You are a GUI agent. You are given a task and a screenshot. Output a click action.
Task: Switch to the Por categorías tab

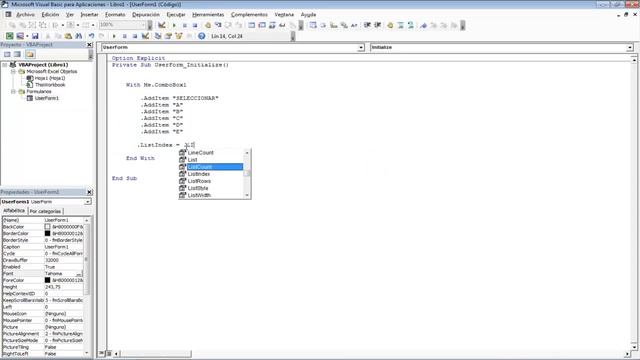(45, 211)
